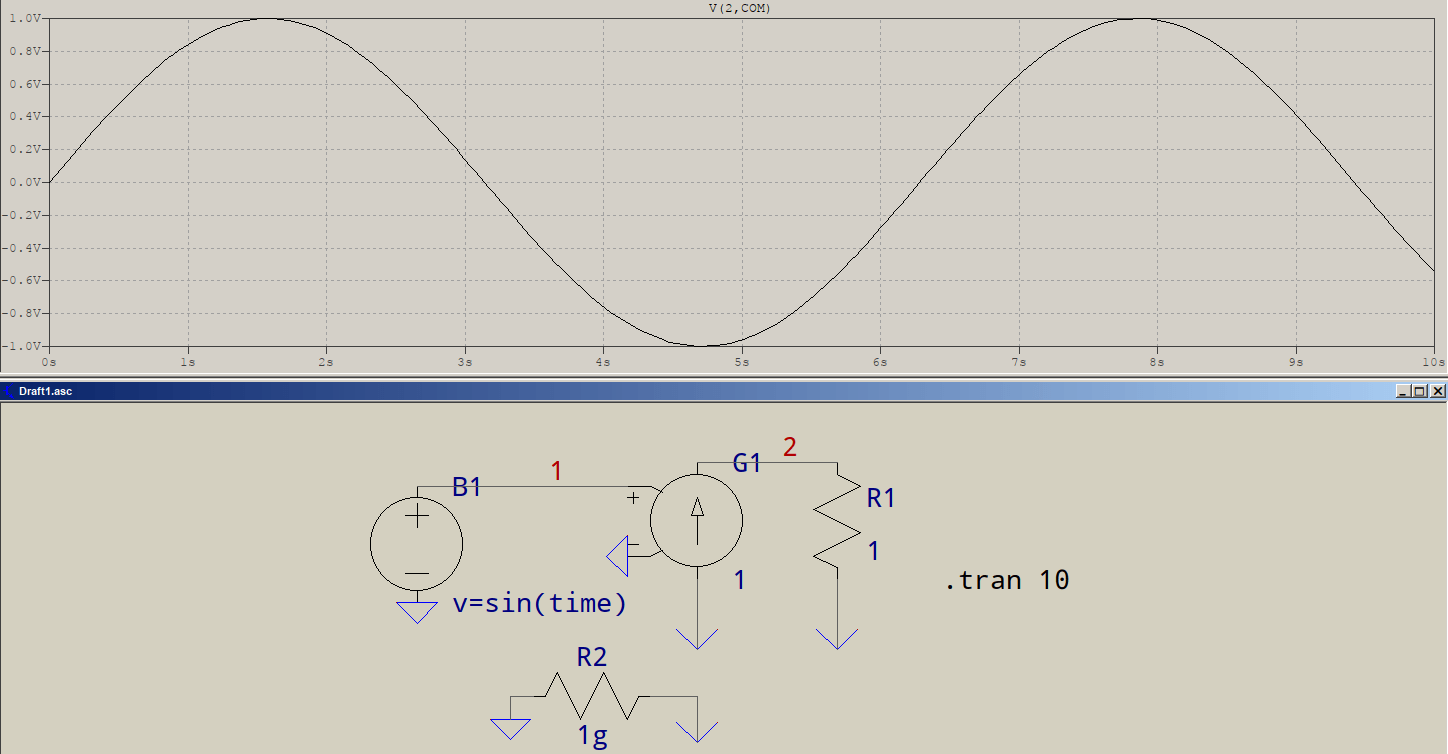Click the -0.6V label on vertical axis
The height and width of the screenshot is (754, 1448).
click(24, 281)
